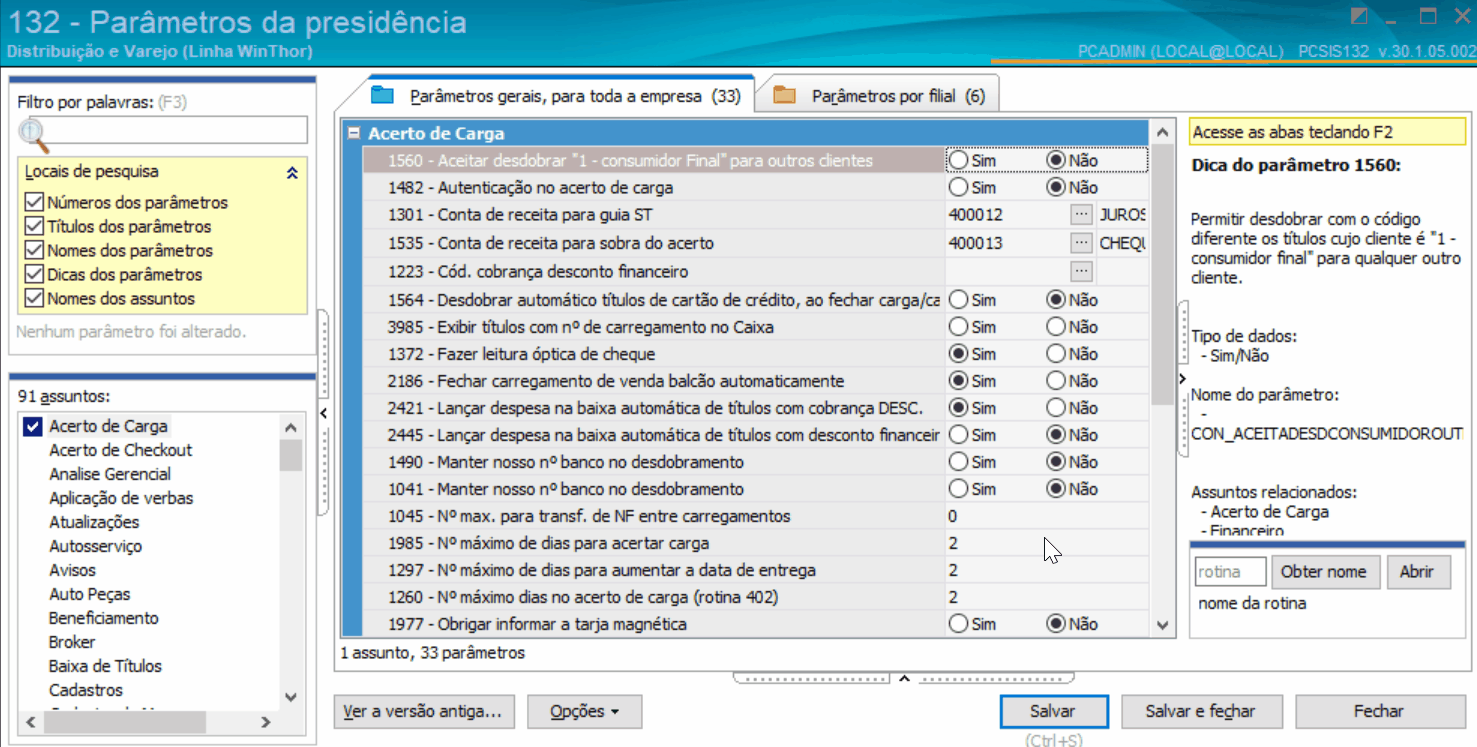The image size is (1477, 747).
Task: Click the Abrir button
Action: pos(1417,572)
